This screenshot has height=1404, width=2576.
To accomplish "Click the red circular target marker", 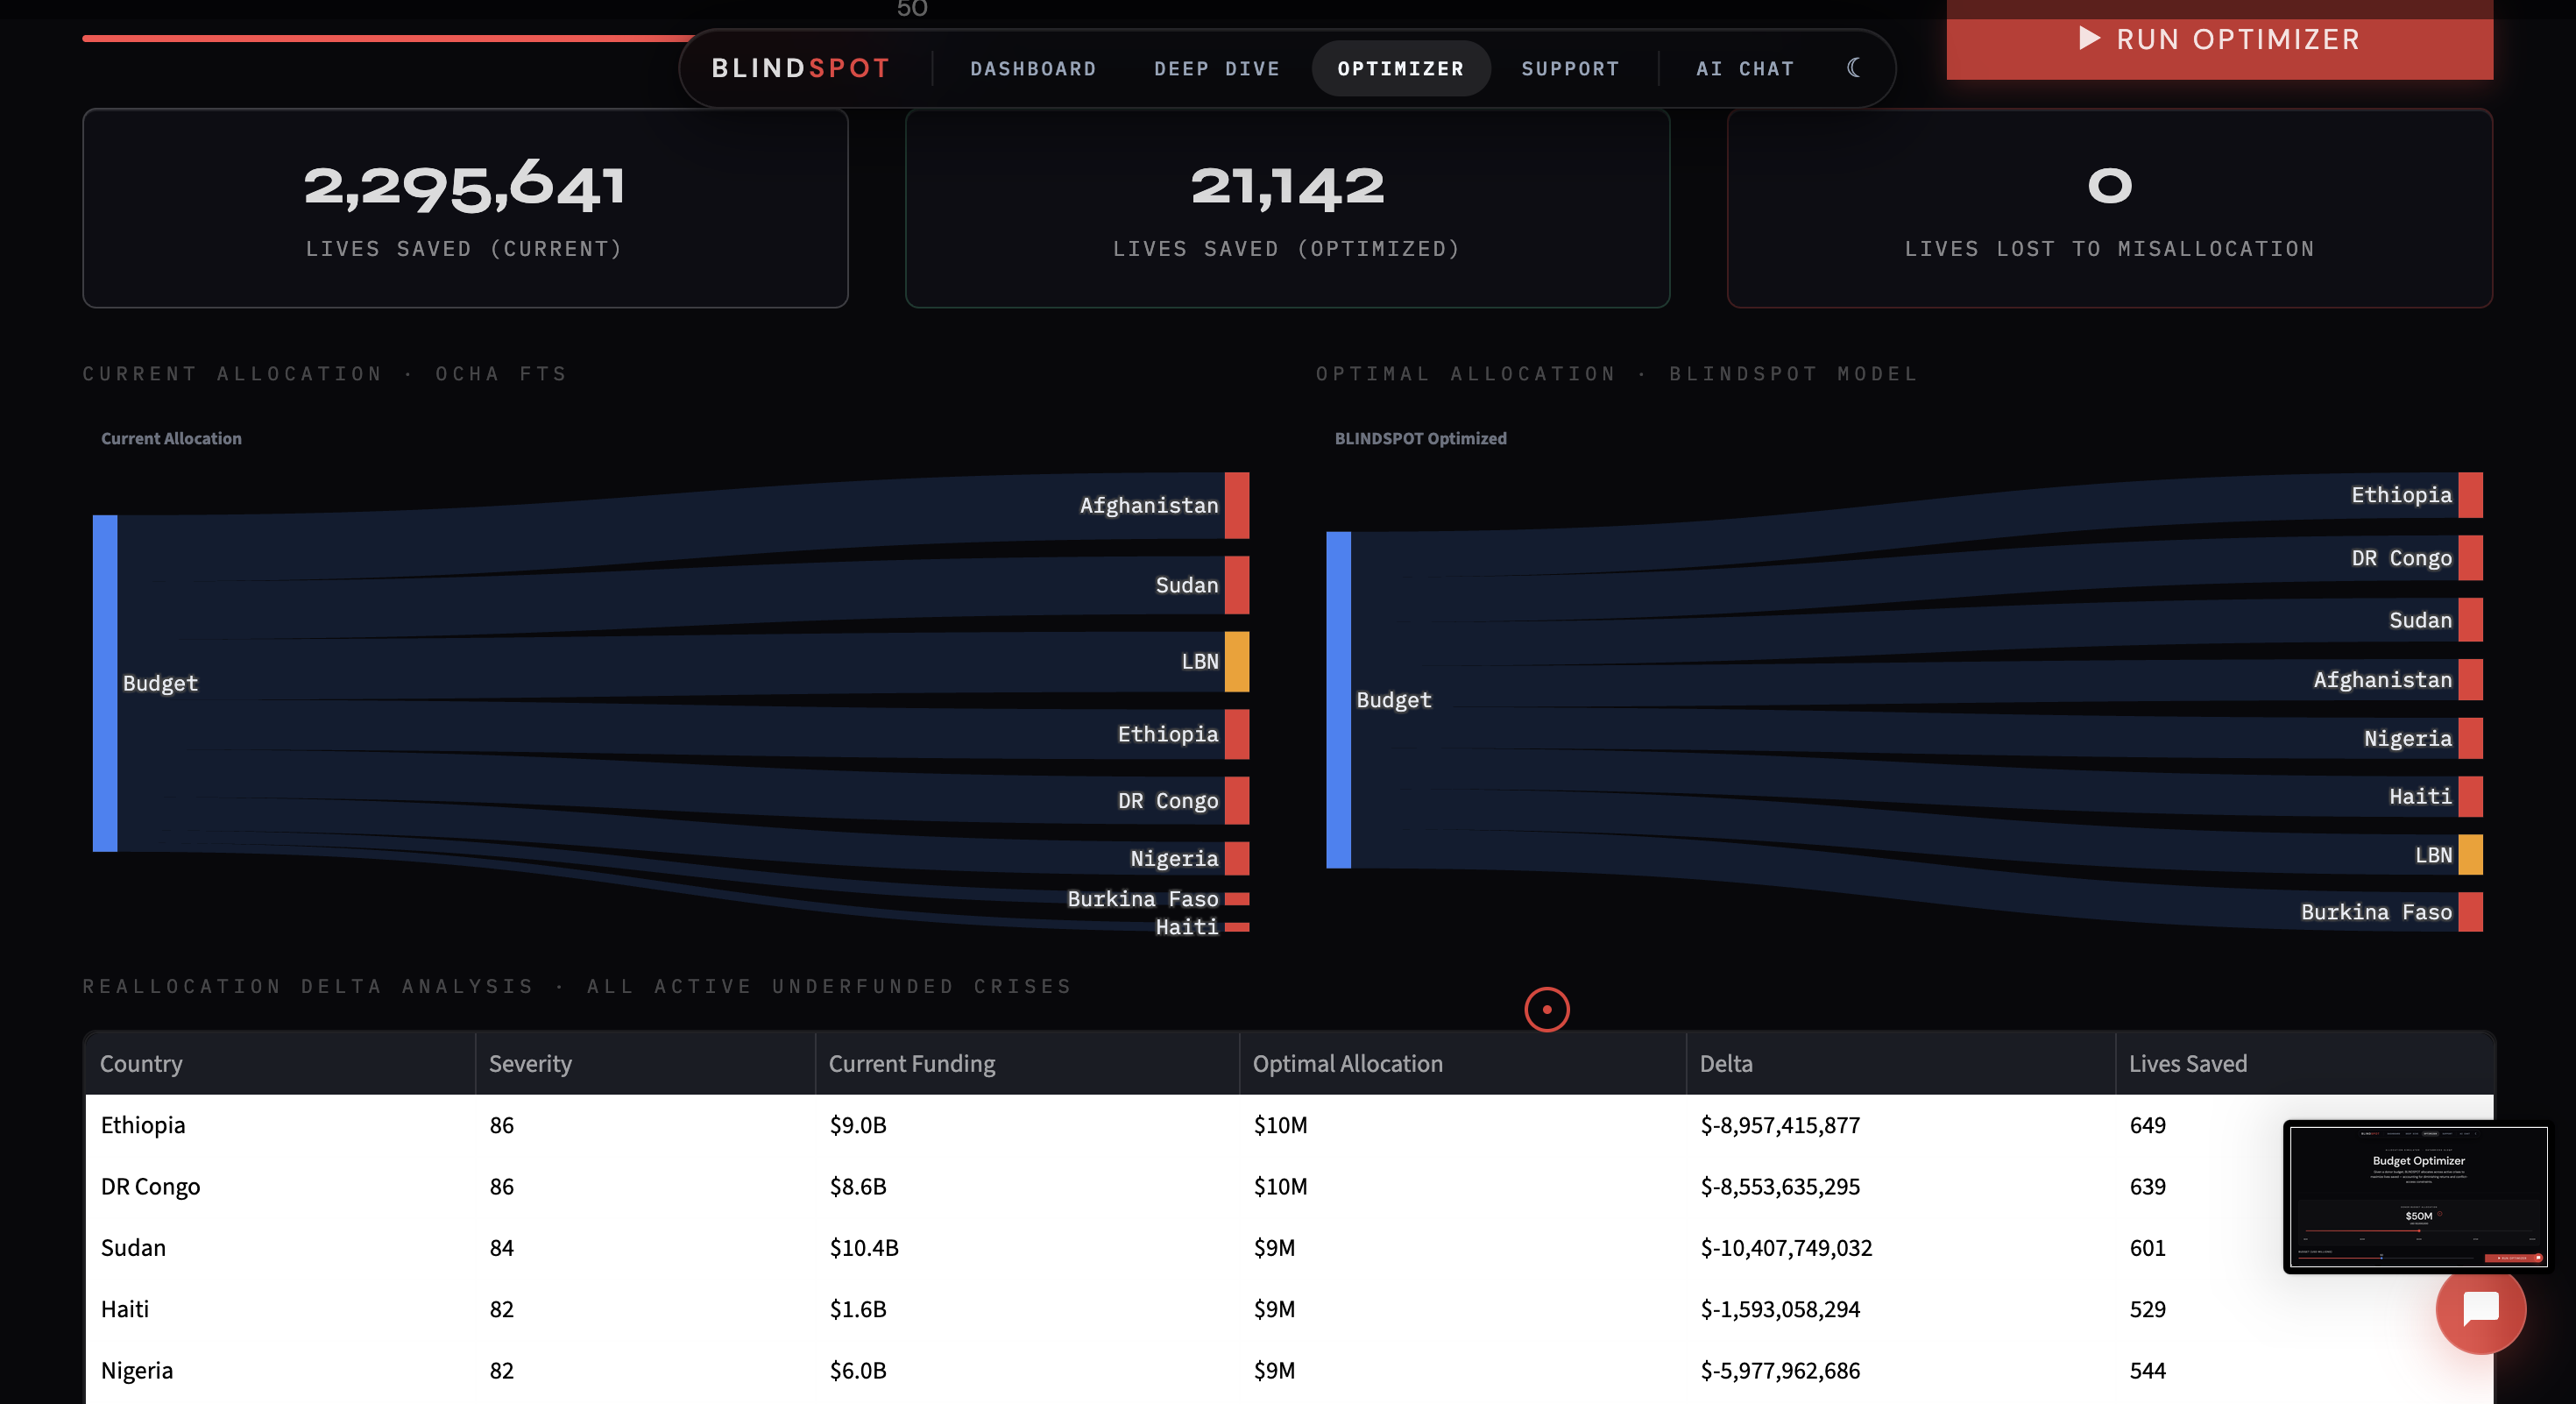I will pos(1546,1009).
